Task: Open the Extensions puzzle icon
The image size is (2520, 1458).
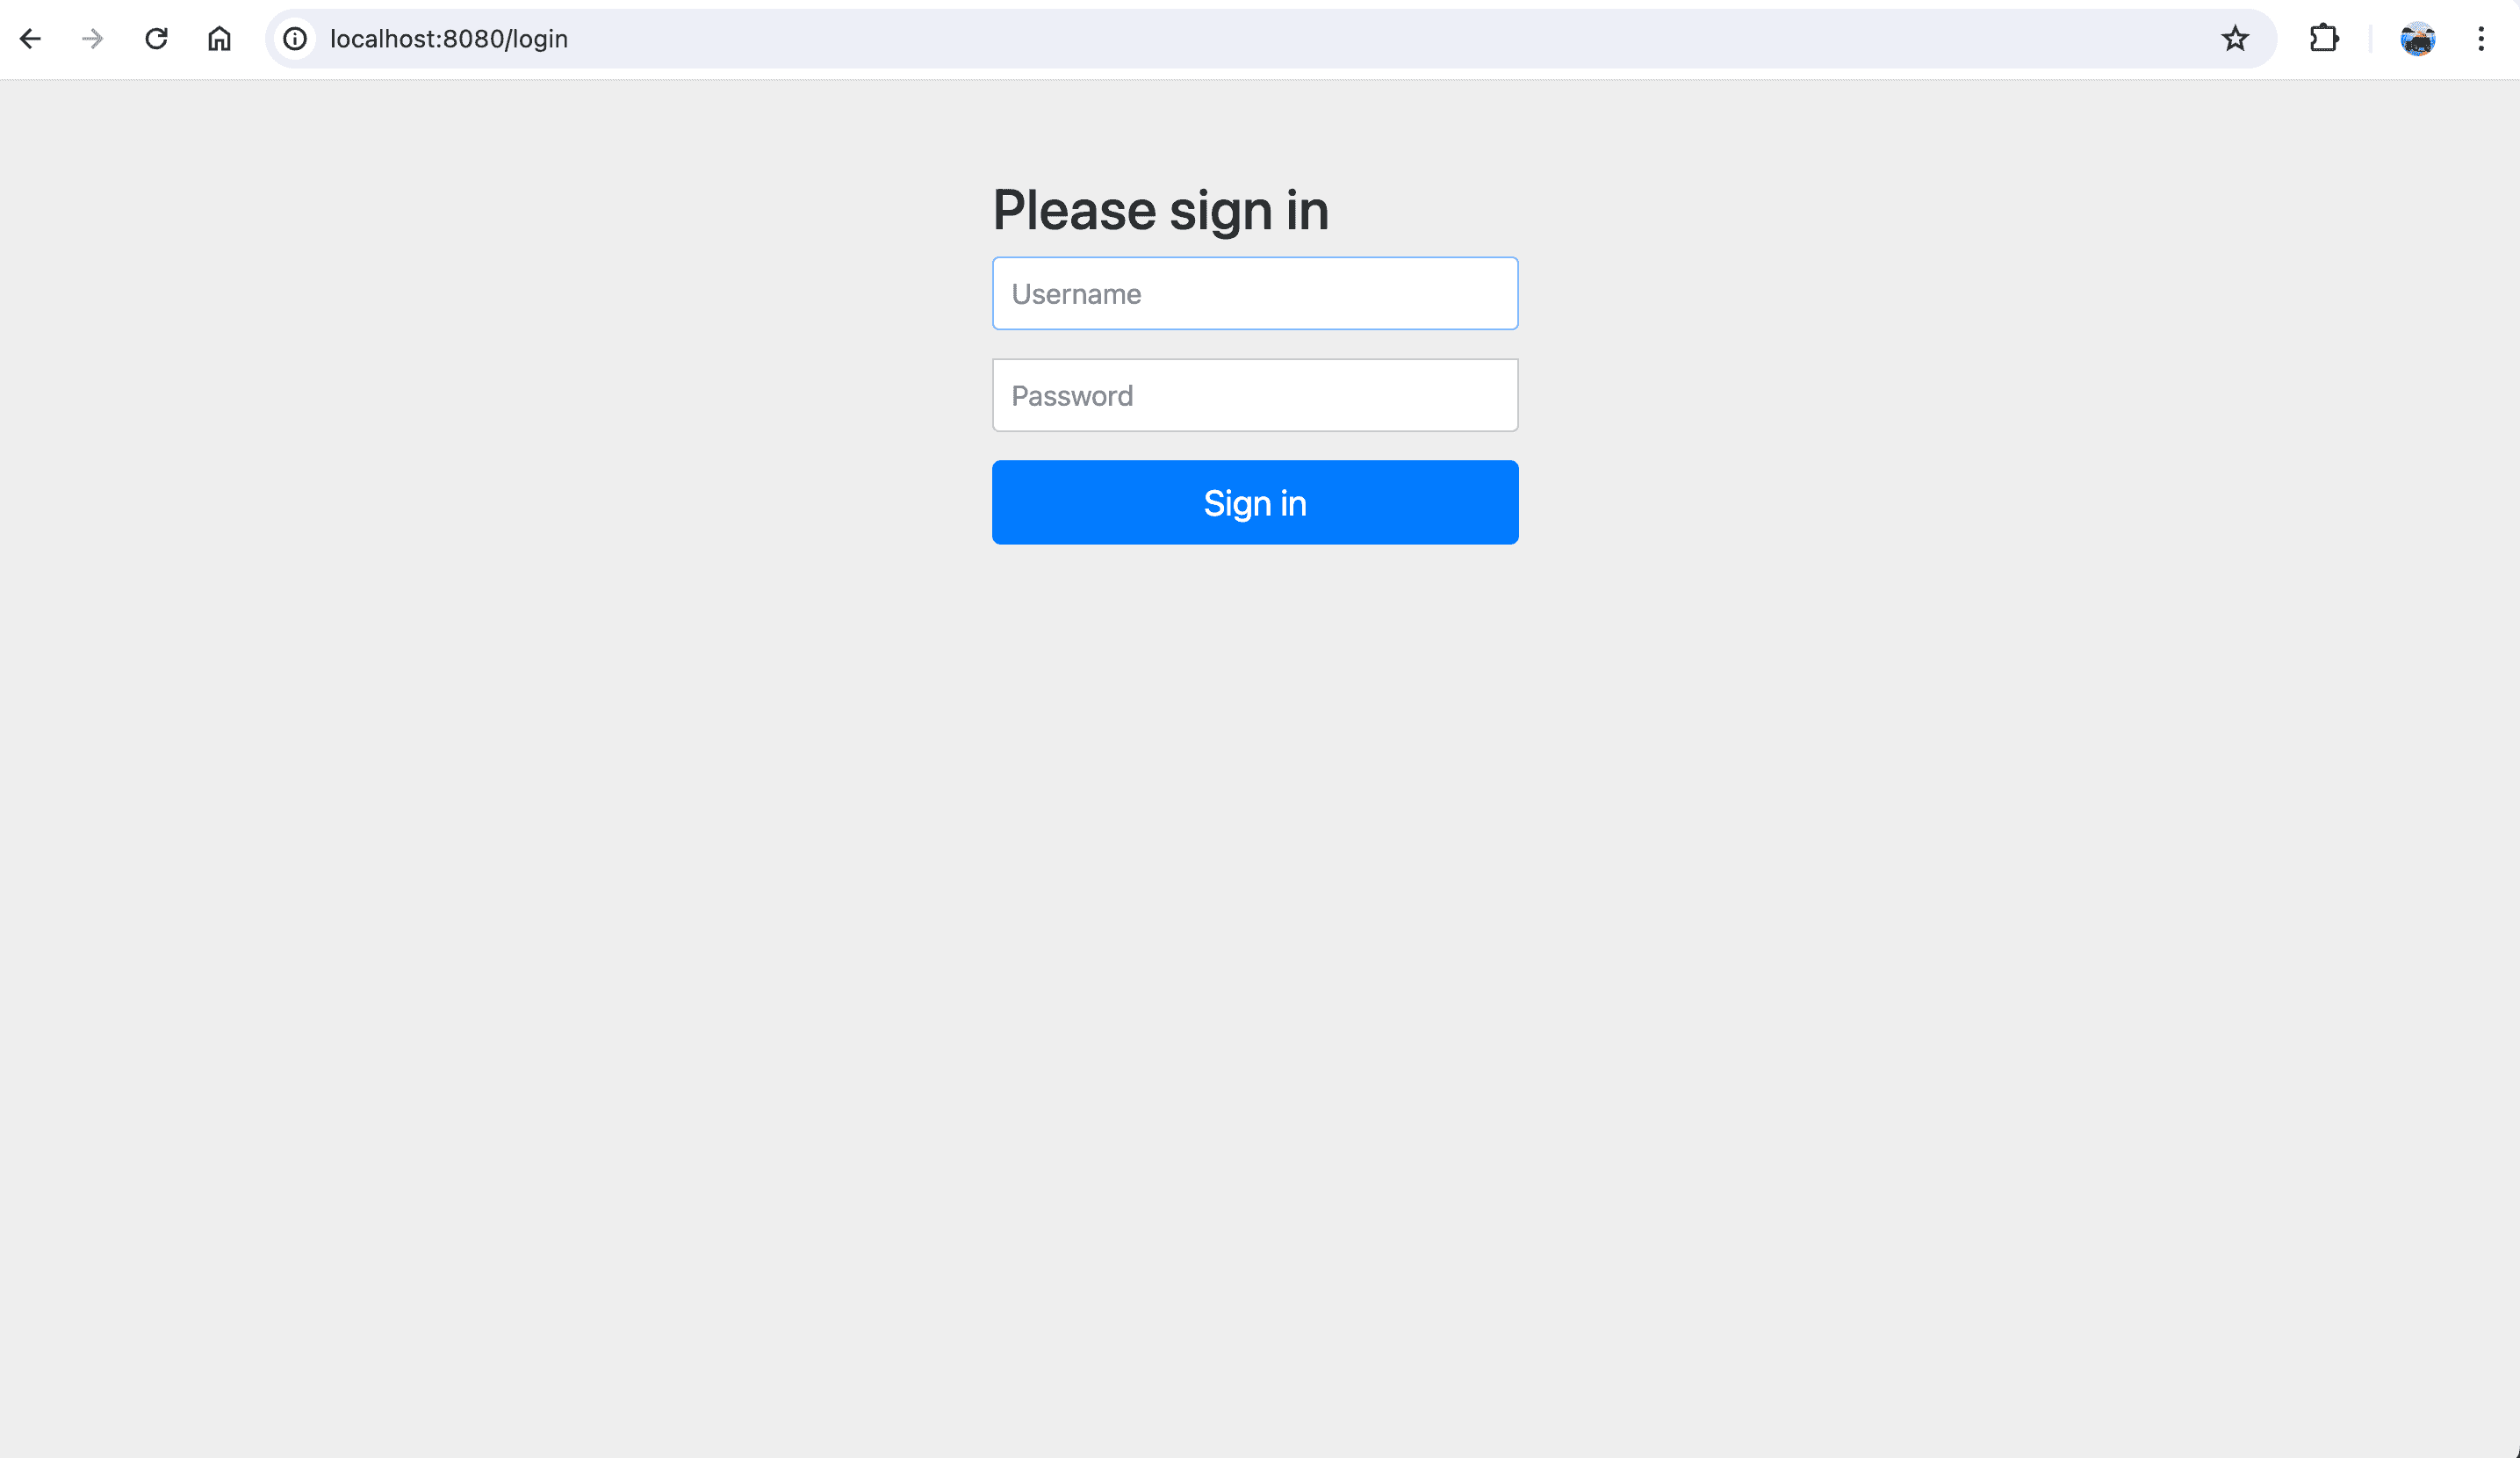Action: (x=2324, y=39)
